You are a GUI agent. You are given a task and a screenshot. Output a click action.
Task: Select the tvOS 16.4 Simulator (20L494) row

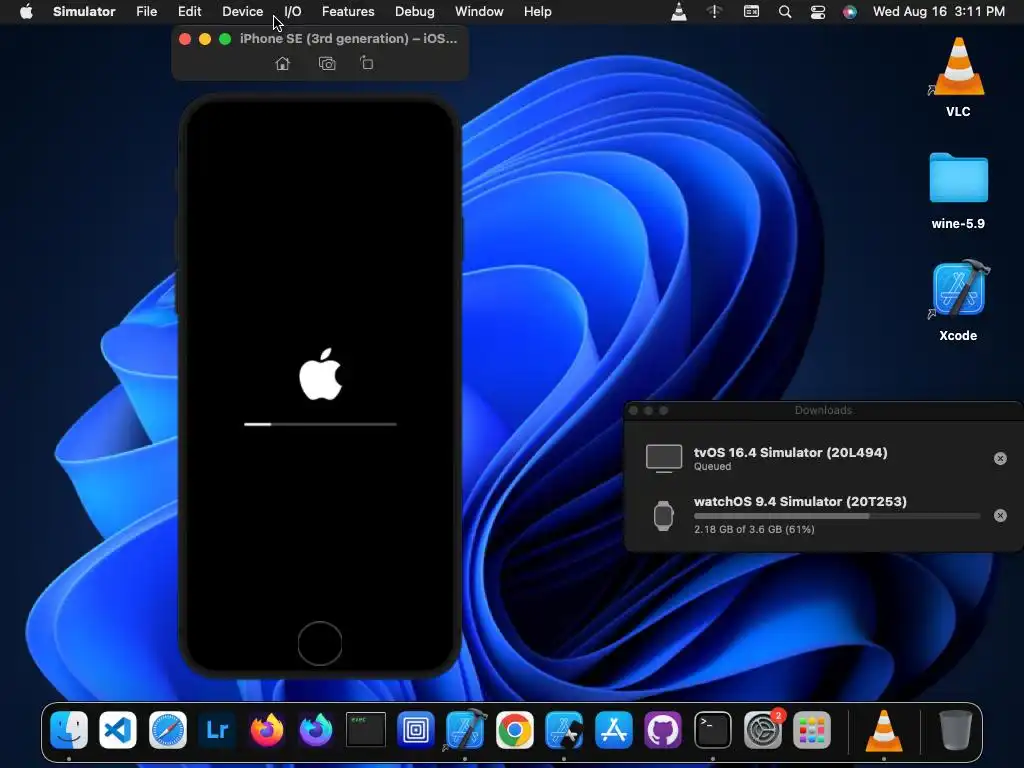[x=823, y=458]
